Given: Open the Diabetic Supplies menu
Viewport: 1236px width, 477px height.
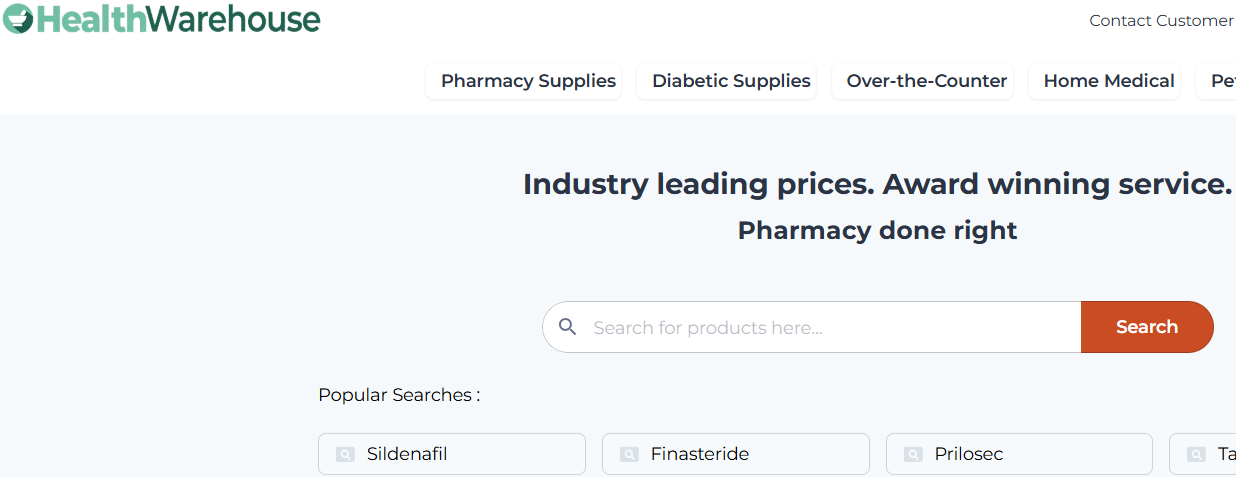Looking at the screenshot, I should (731, 81).
